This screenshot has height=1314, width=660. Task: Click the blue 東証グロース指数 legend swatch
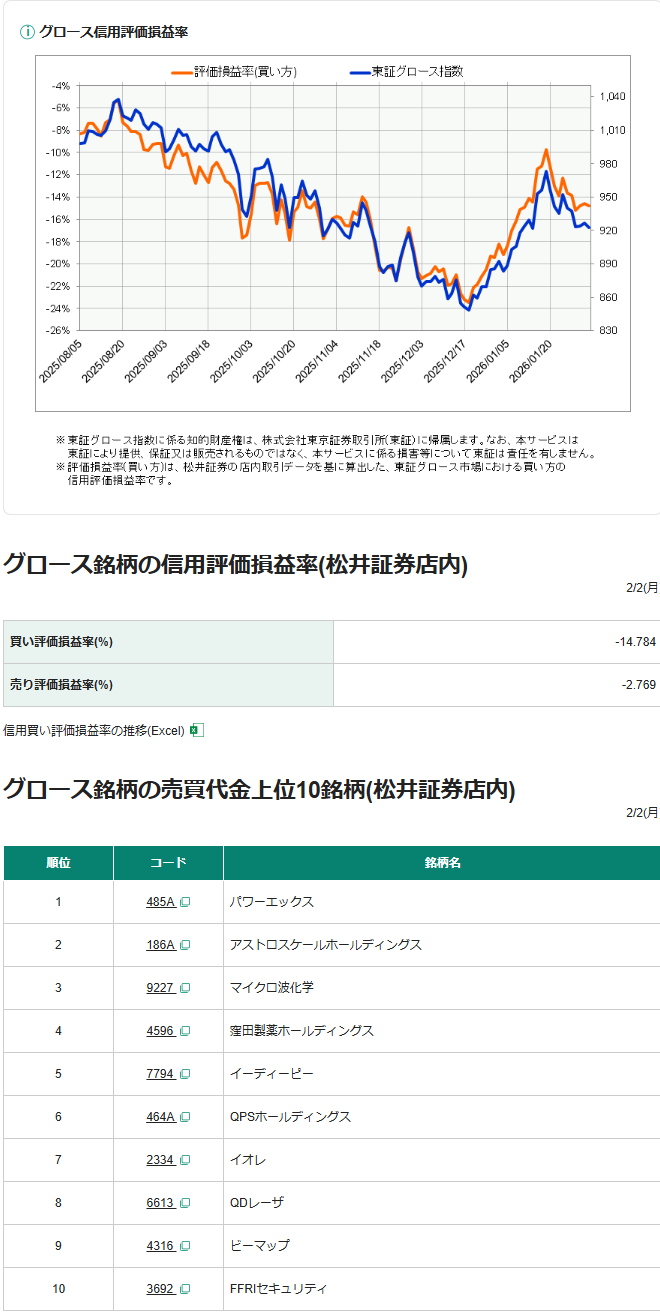(x=359, y=72)
